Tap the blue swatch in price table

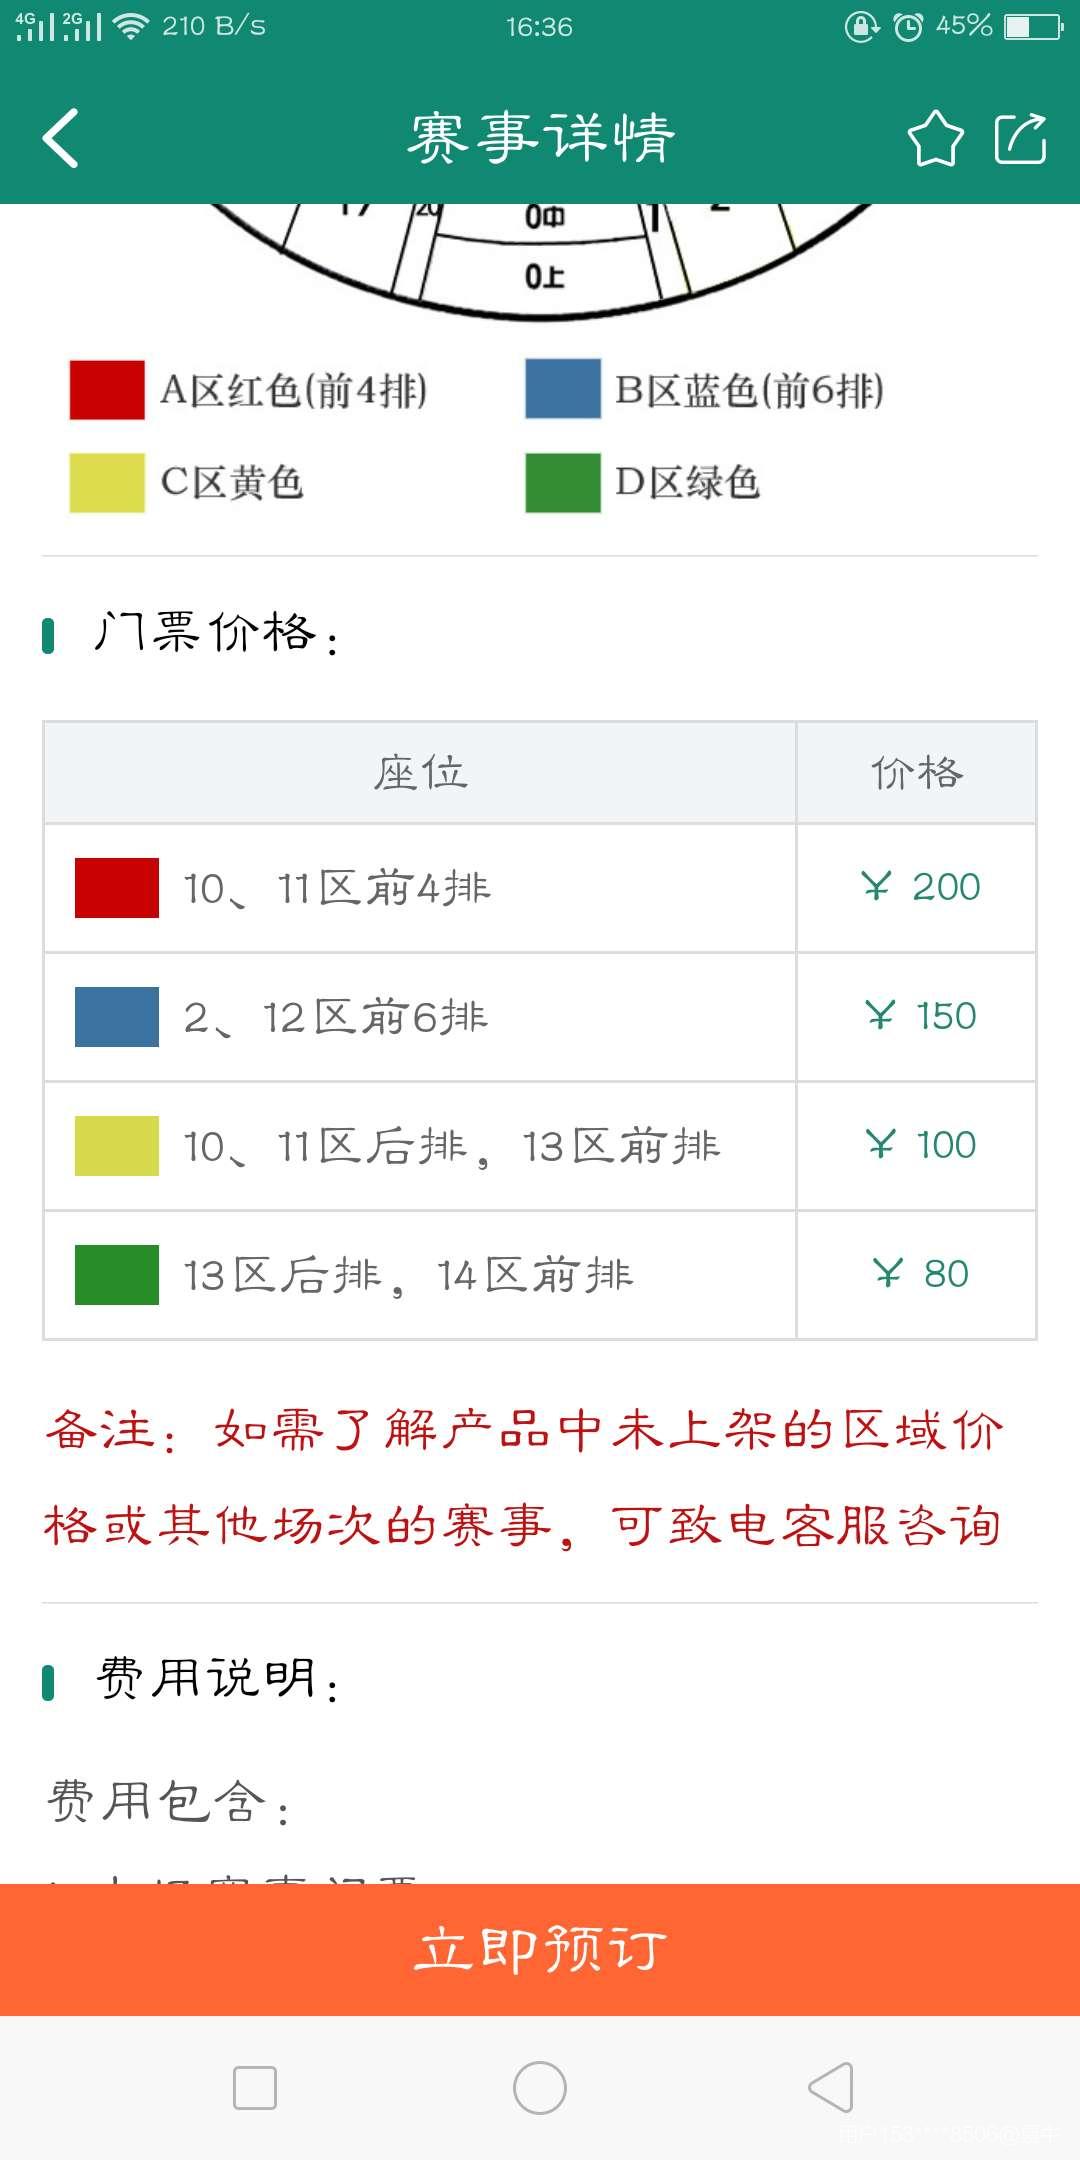(x=117, y=1017)
